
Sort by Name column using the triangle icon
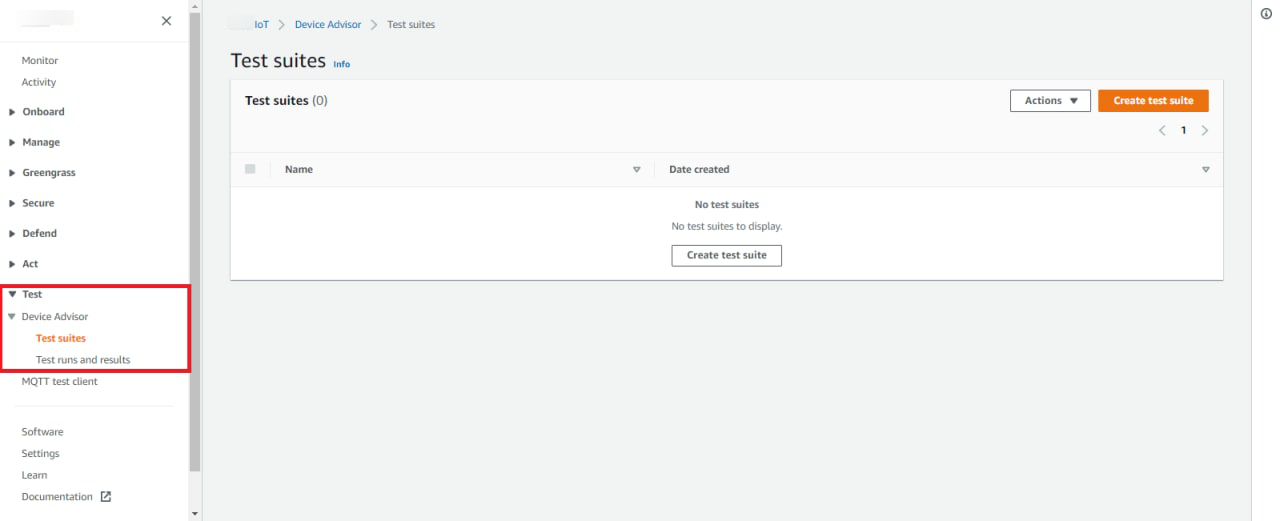[636, 170]
